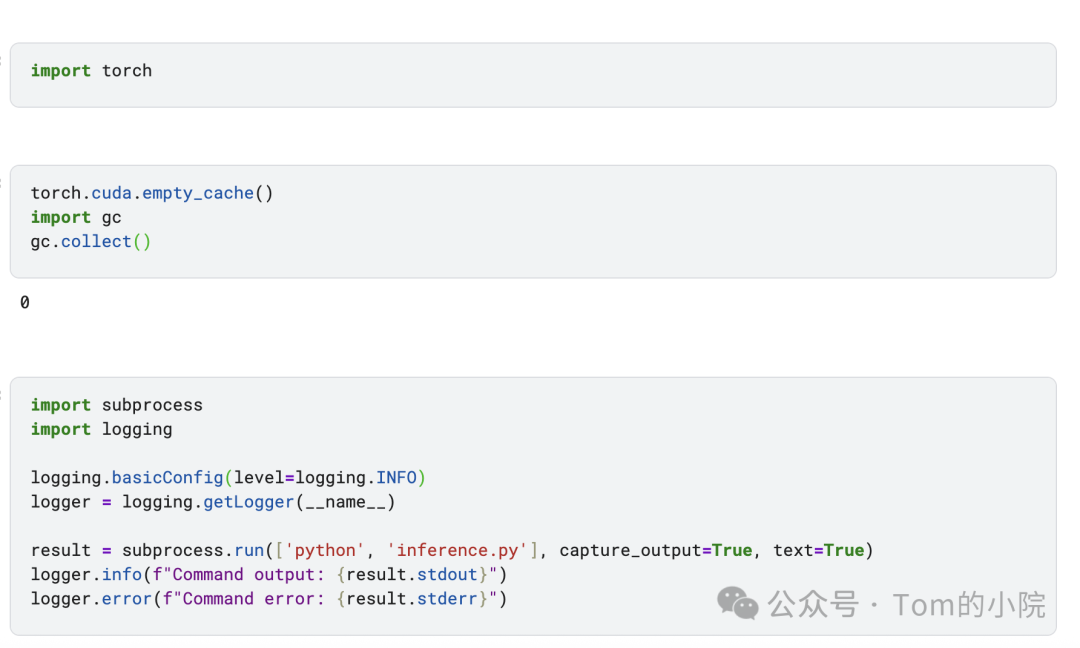Screen dimensions: 1080x648
Task: Click the logging.basicConfig line
Action: coord(228,477)
